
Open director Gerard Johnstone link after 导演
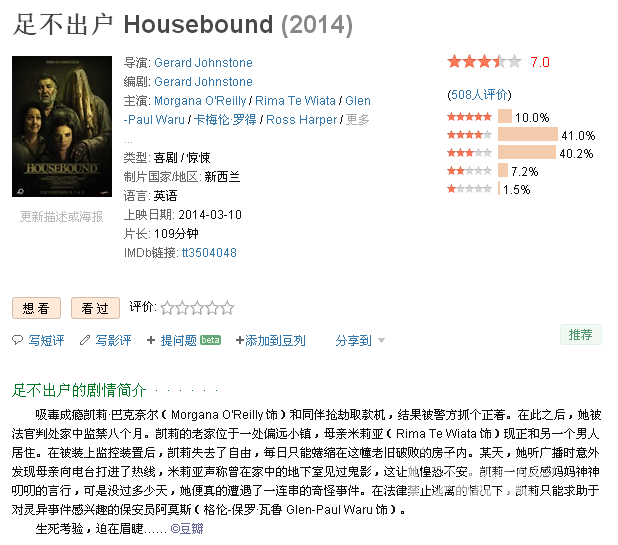click(203, 63)
